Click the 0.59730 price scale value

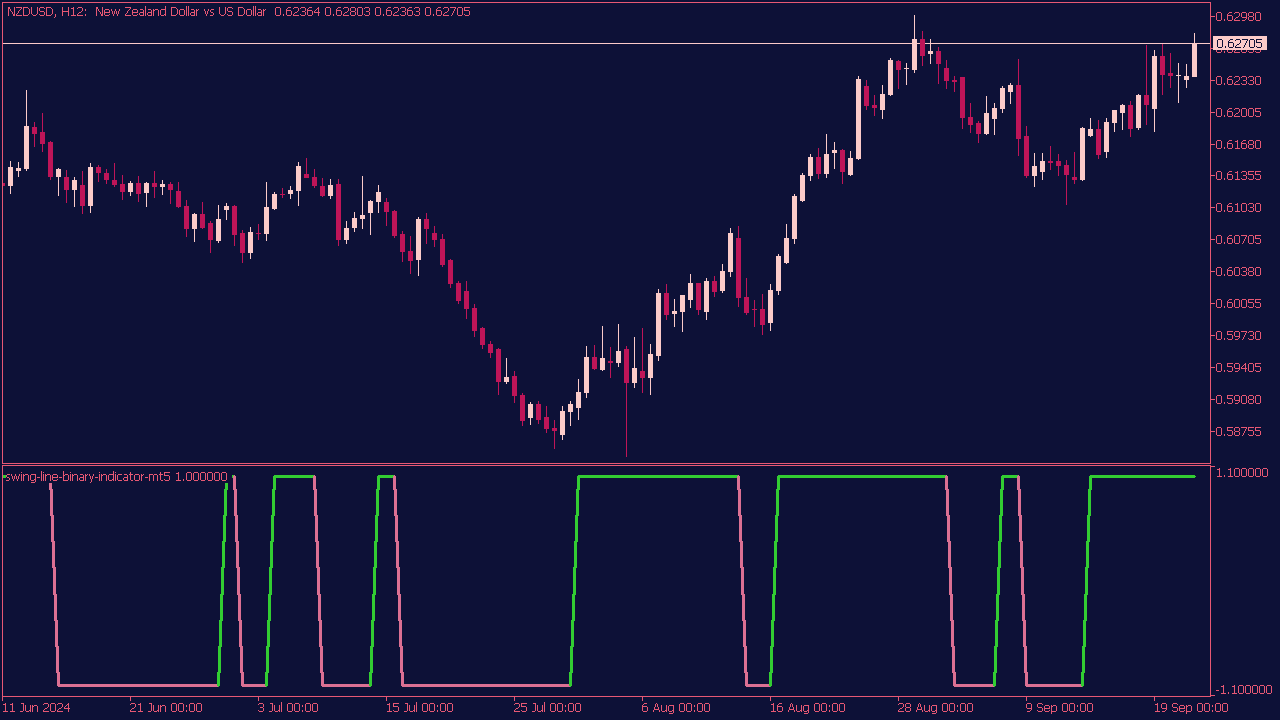coord(1240,335)
